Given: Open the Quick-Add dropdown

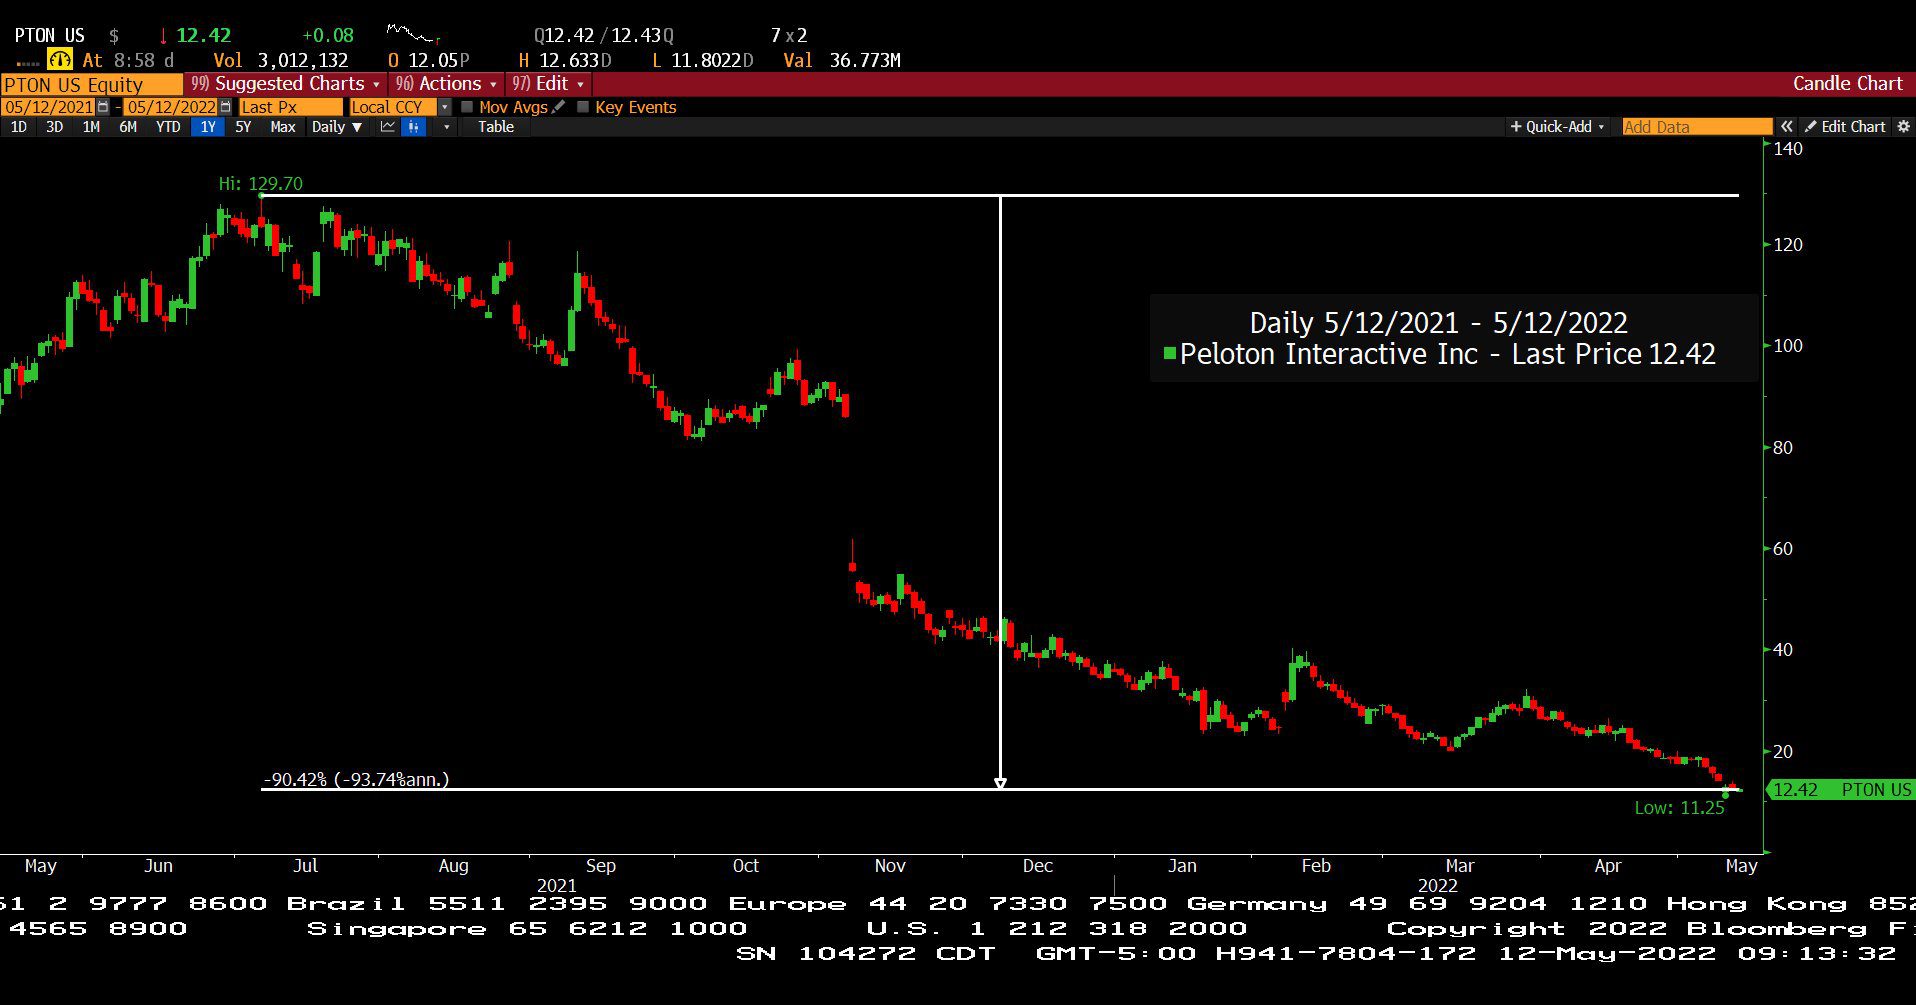Looking at the screenshot, I should click(x=1557, y=127).
